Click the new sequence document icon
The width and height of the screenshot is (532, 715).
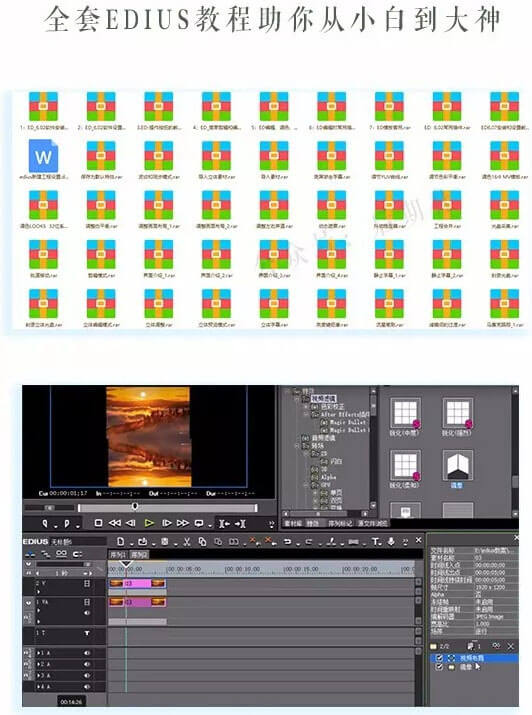coord(120,541)
